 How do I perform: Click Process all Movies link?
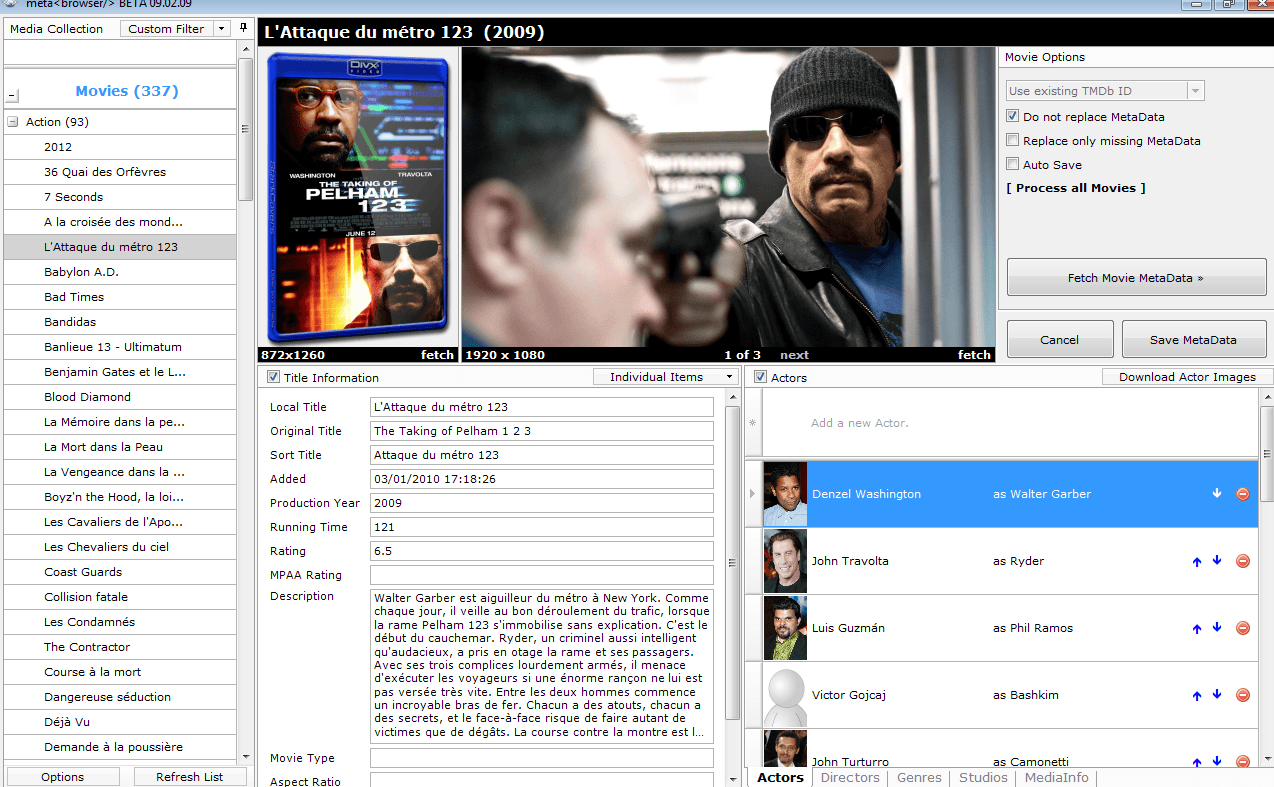1076,188
